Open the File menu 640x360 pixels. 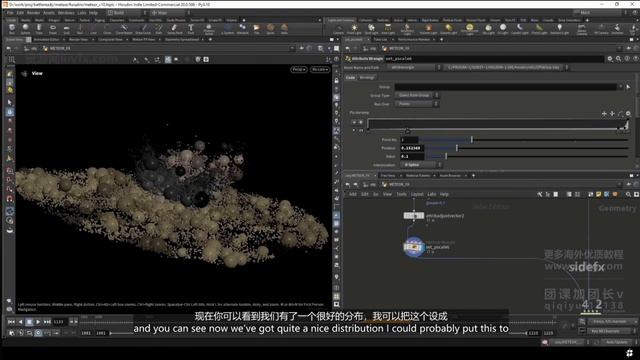tap(10, 13)
